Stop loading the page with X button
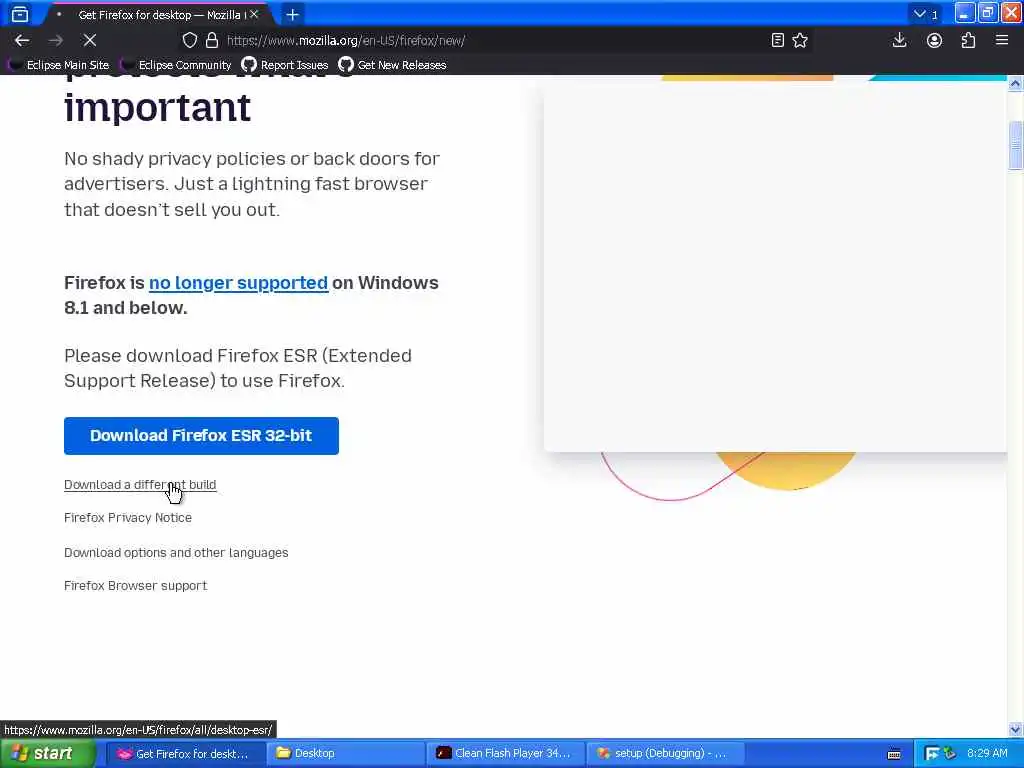Screen dimensions: 1024x768 90,40
